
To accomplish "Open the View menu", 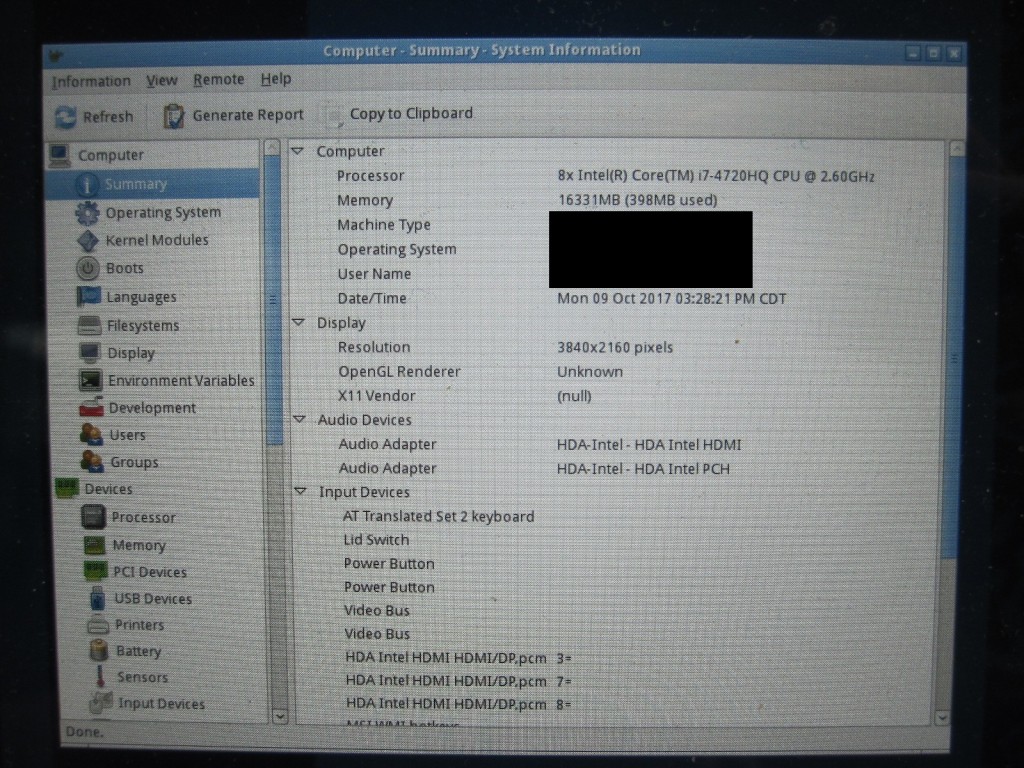I will tap(161, 80).
